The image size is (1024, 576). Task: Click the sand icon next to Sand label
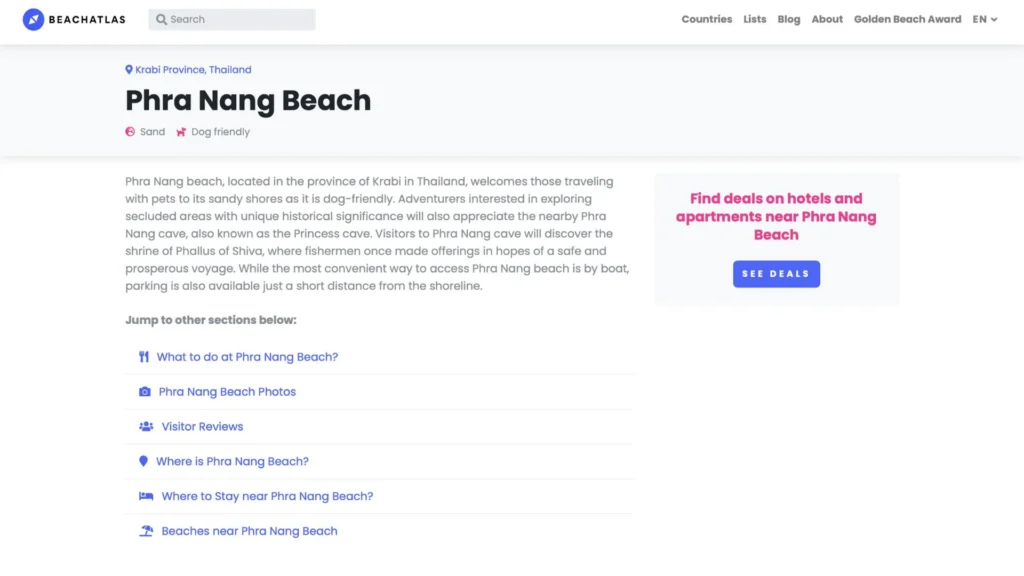point(130,132)
